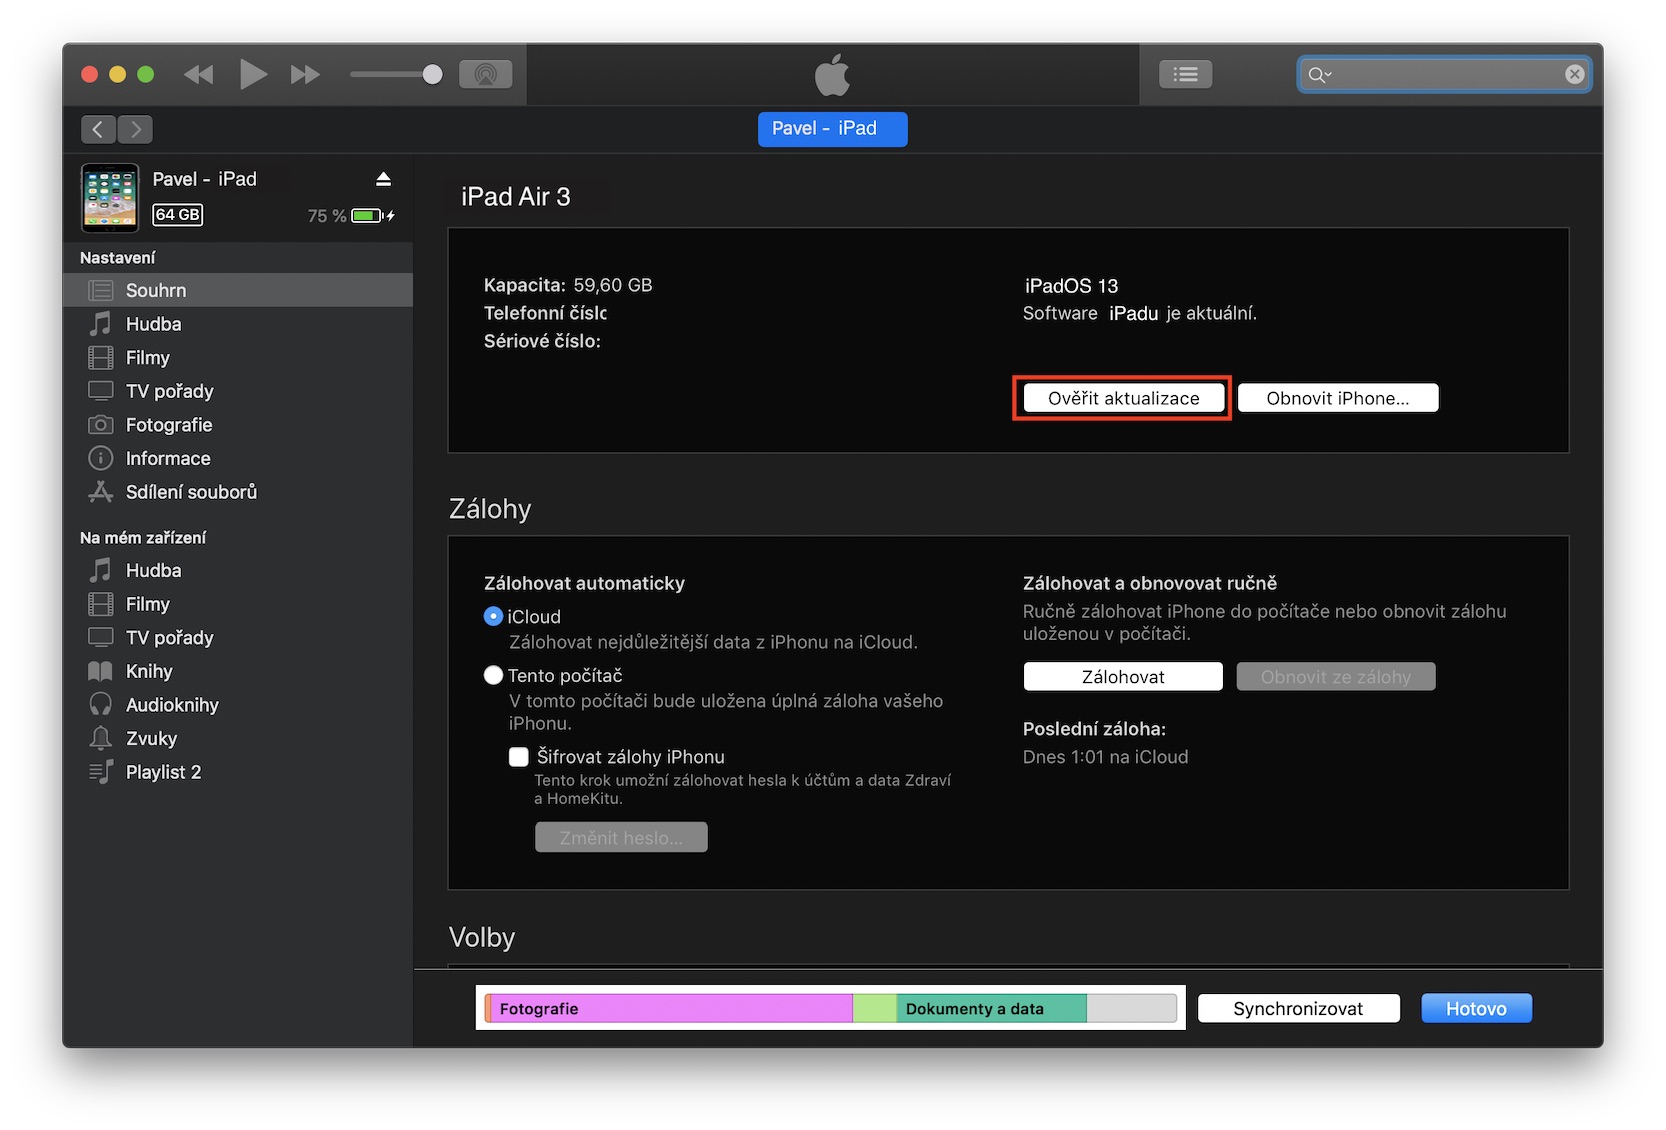
Task: Open the Up Next list button
Action: click(x=1185, y=74)
